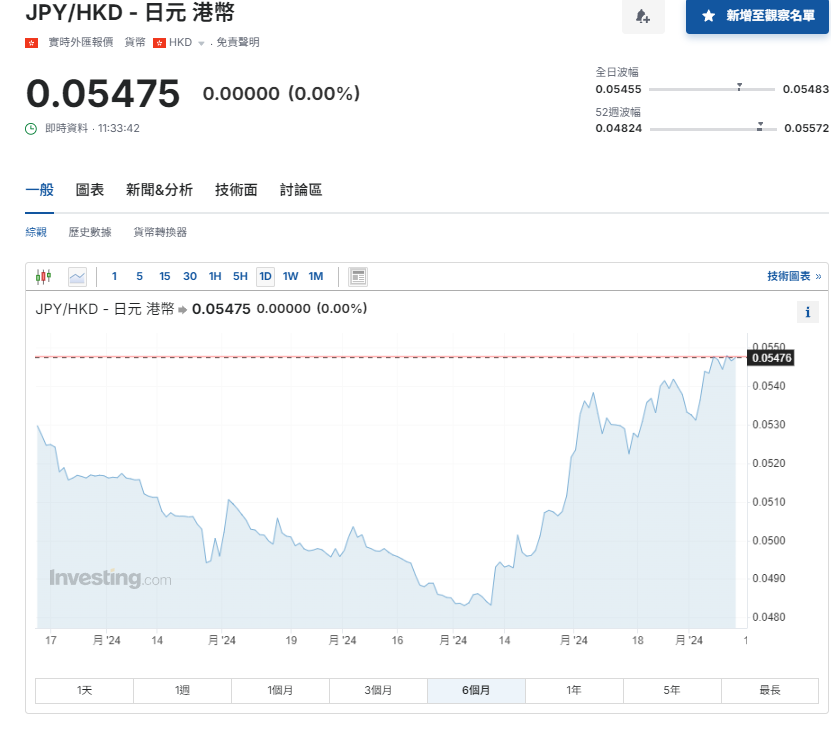Click the clock icon beside real-time data
The width and height of the screenshot is (831, 733).
32,128
